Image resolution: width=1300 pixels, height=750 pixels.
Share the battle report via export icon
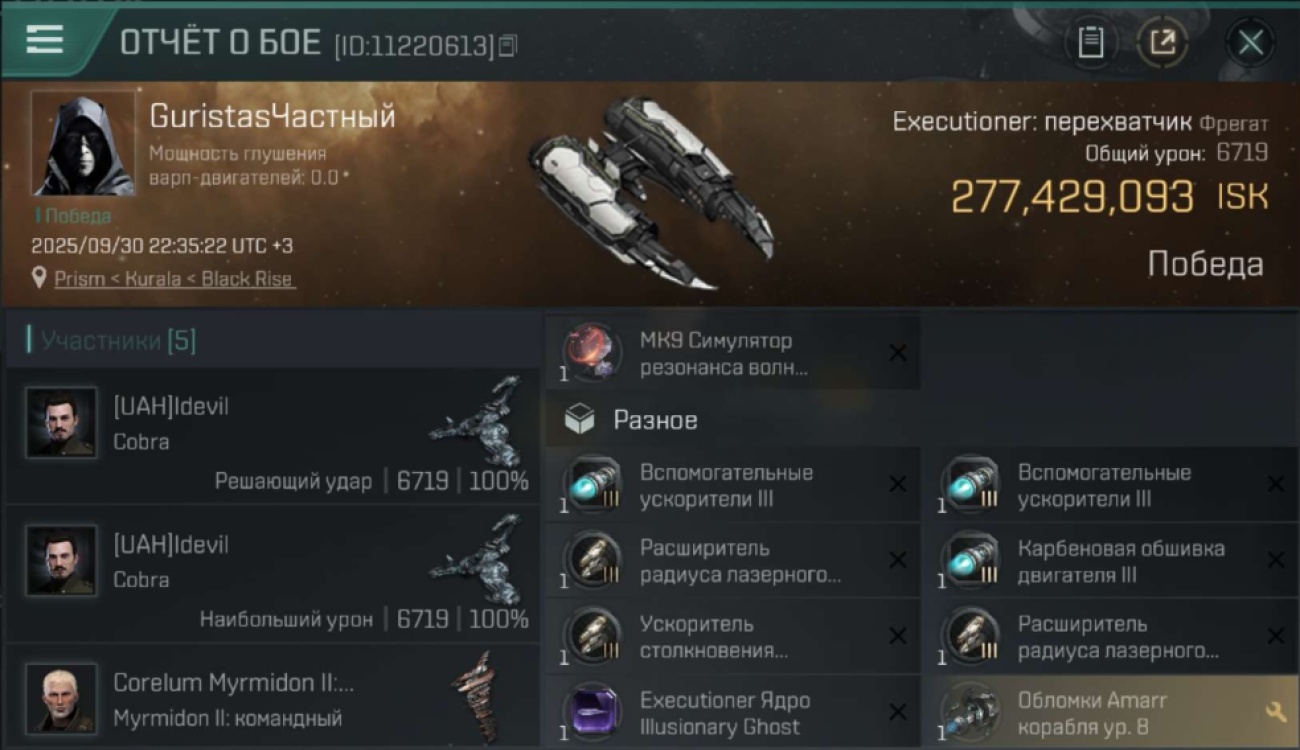[1162, 43]
